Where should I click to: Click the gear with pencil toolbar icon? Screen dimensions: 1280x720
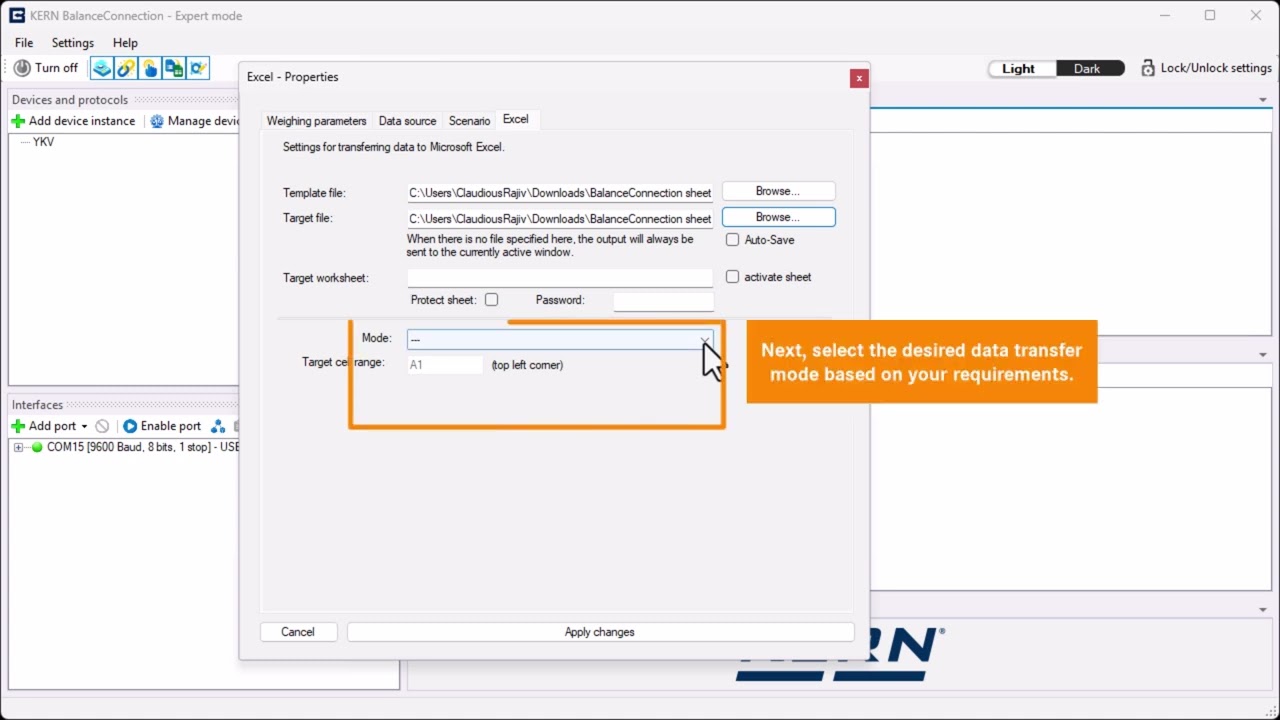click(x=198, y=68)
